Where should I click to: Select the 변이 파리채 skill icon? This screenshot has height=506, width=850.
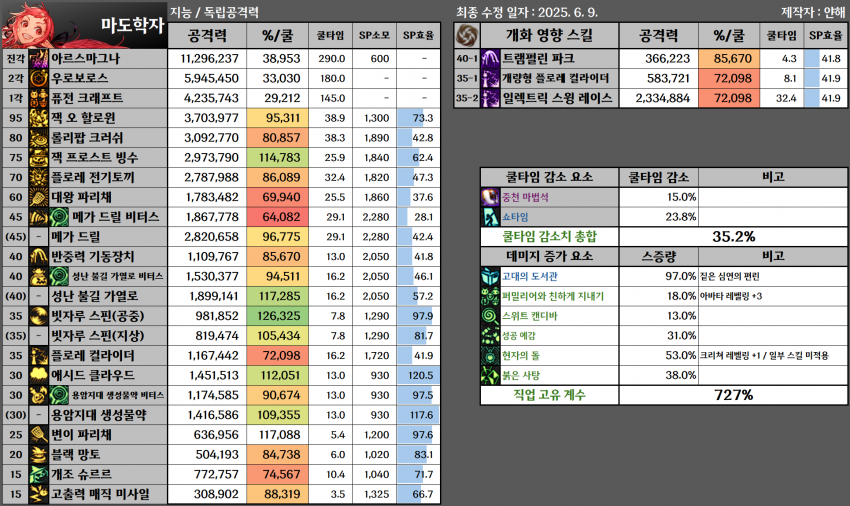pos(39,435)
